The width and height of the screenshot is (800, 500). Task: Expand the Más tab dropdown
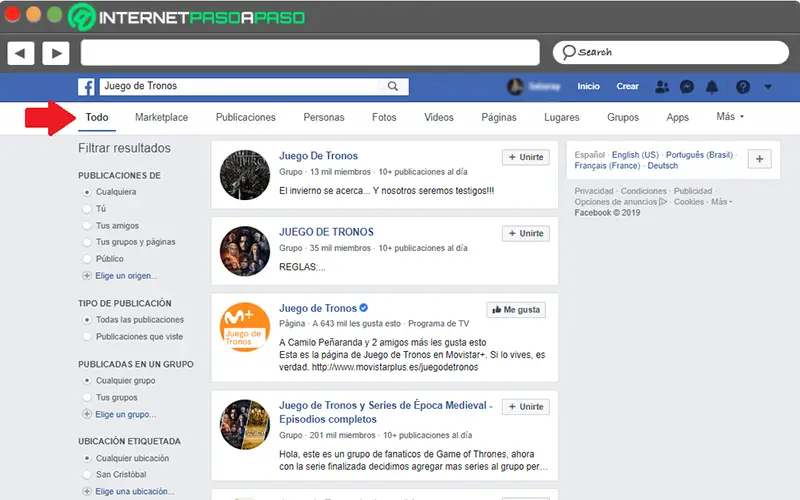coord(730,117)
